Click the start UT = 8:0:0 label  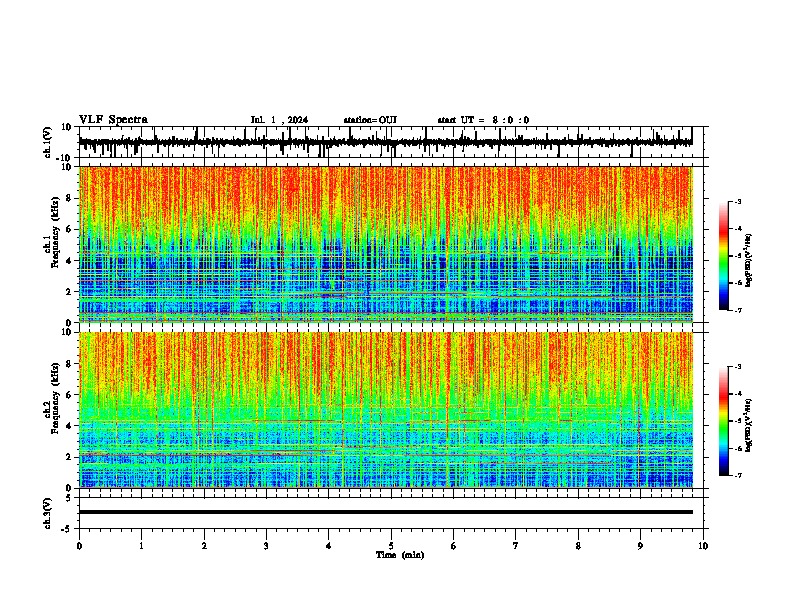pos(483,120)
